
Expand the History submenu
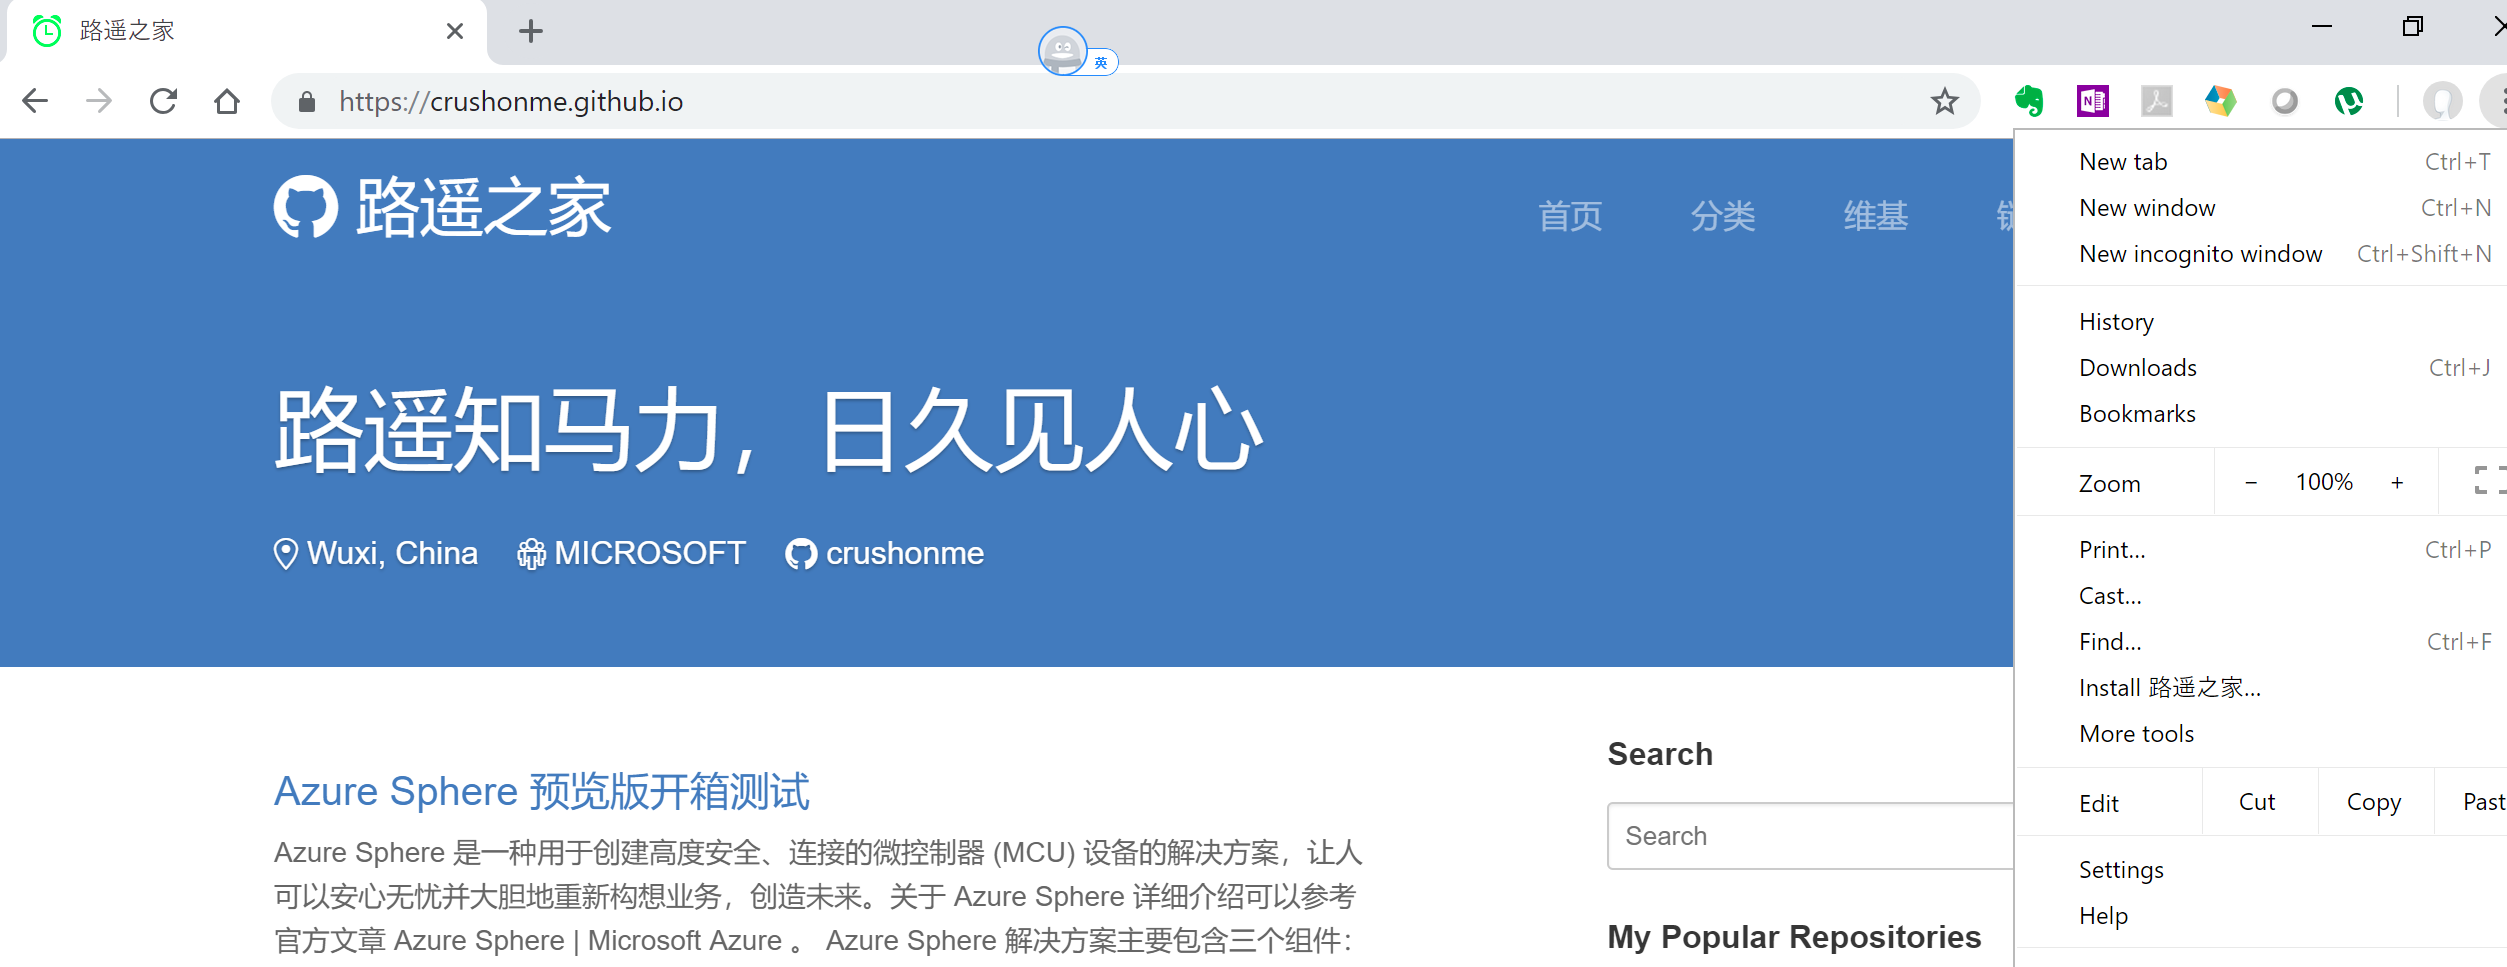(2261, 322)
